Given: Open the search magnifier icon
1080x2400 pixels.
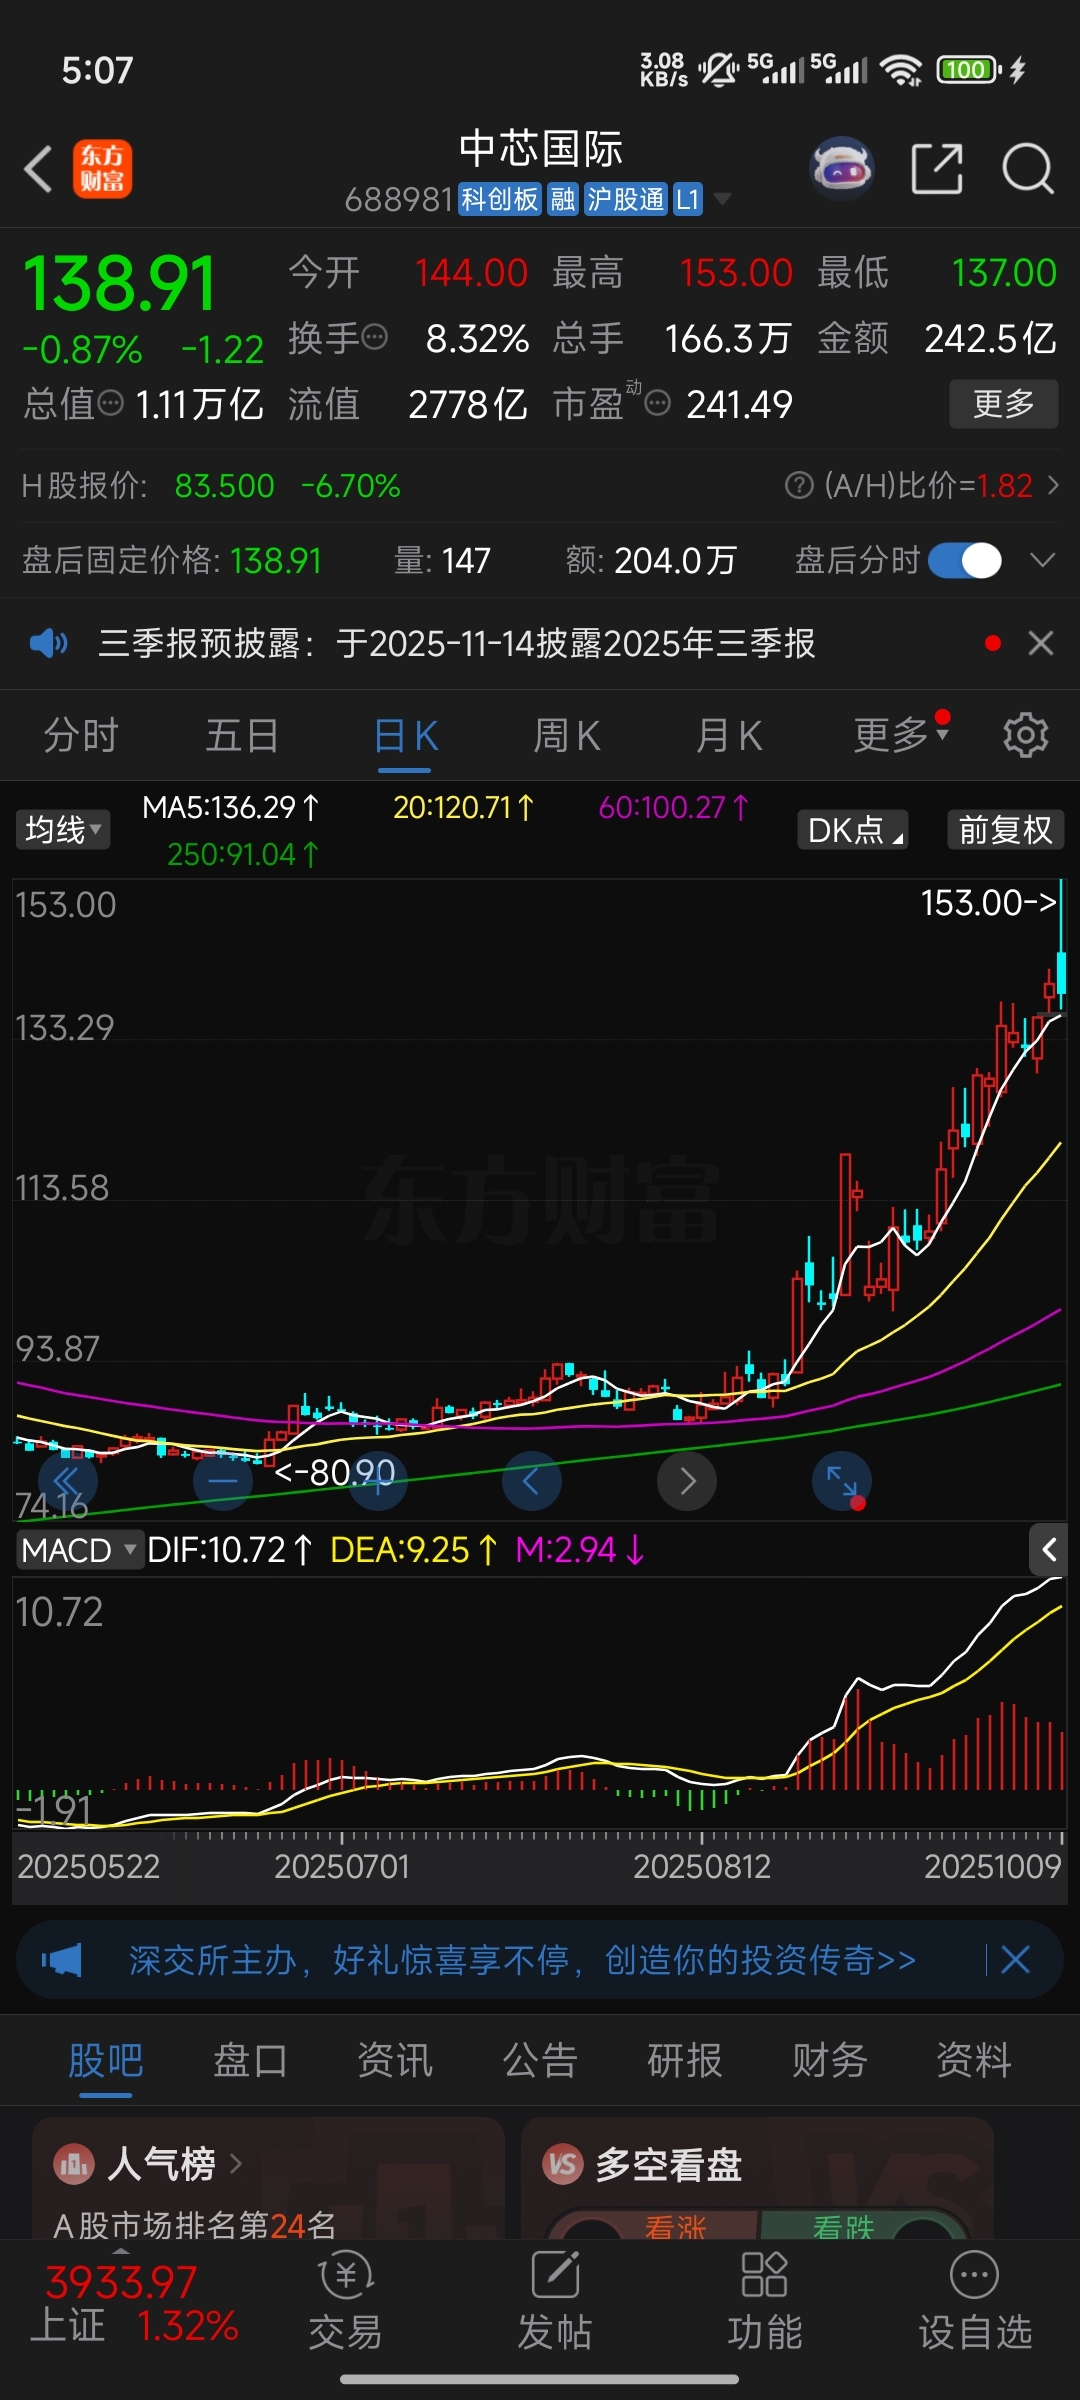Looking at the screenshot, I should point(1027,168).
